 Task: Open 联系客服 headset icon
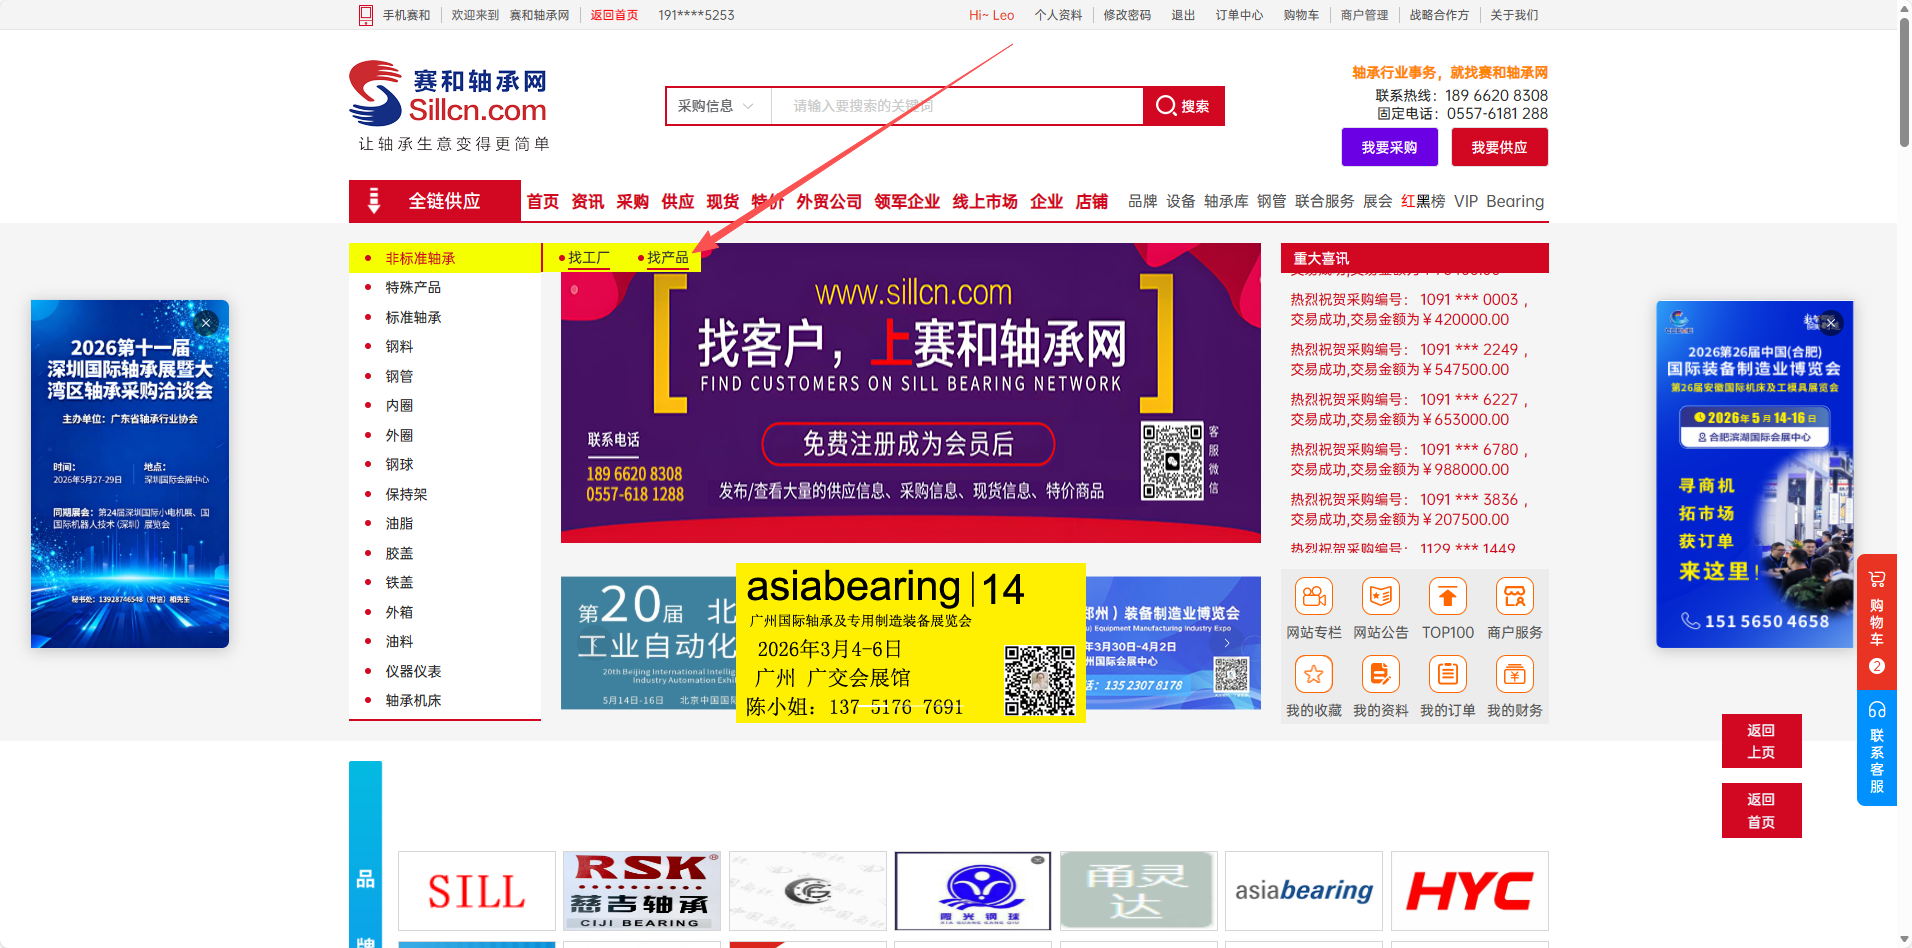click(1876, 710)
